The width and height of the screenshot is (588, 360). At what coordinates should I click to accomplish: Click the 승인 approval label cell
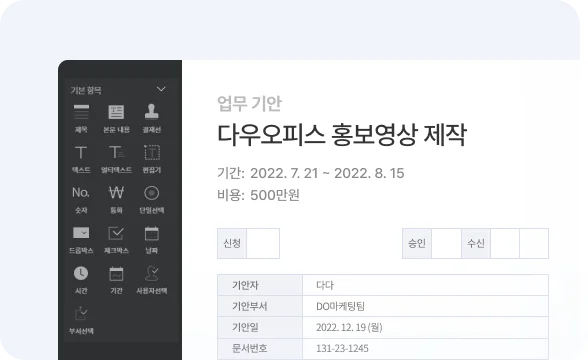pos(417,243)
